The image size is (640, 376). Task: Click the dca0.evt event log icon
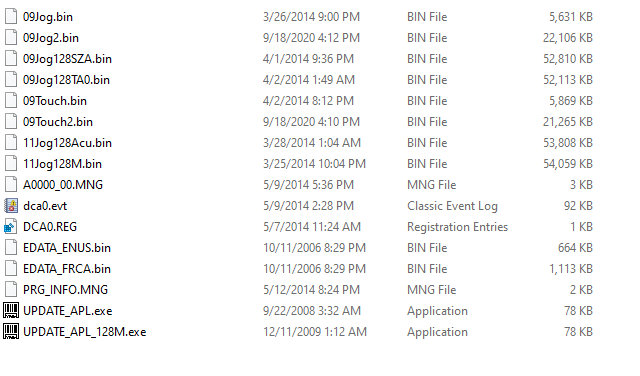[11, 206]
